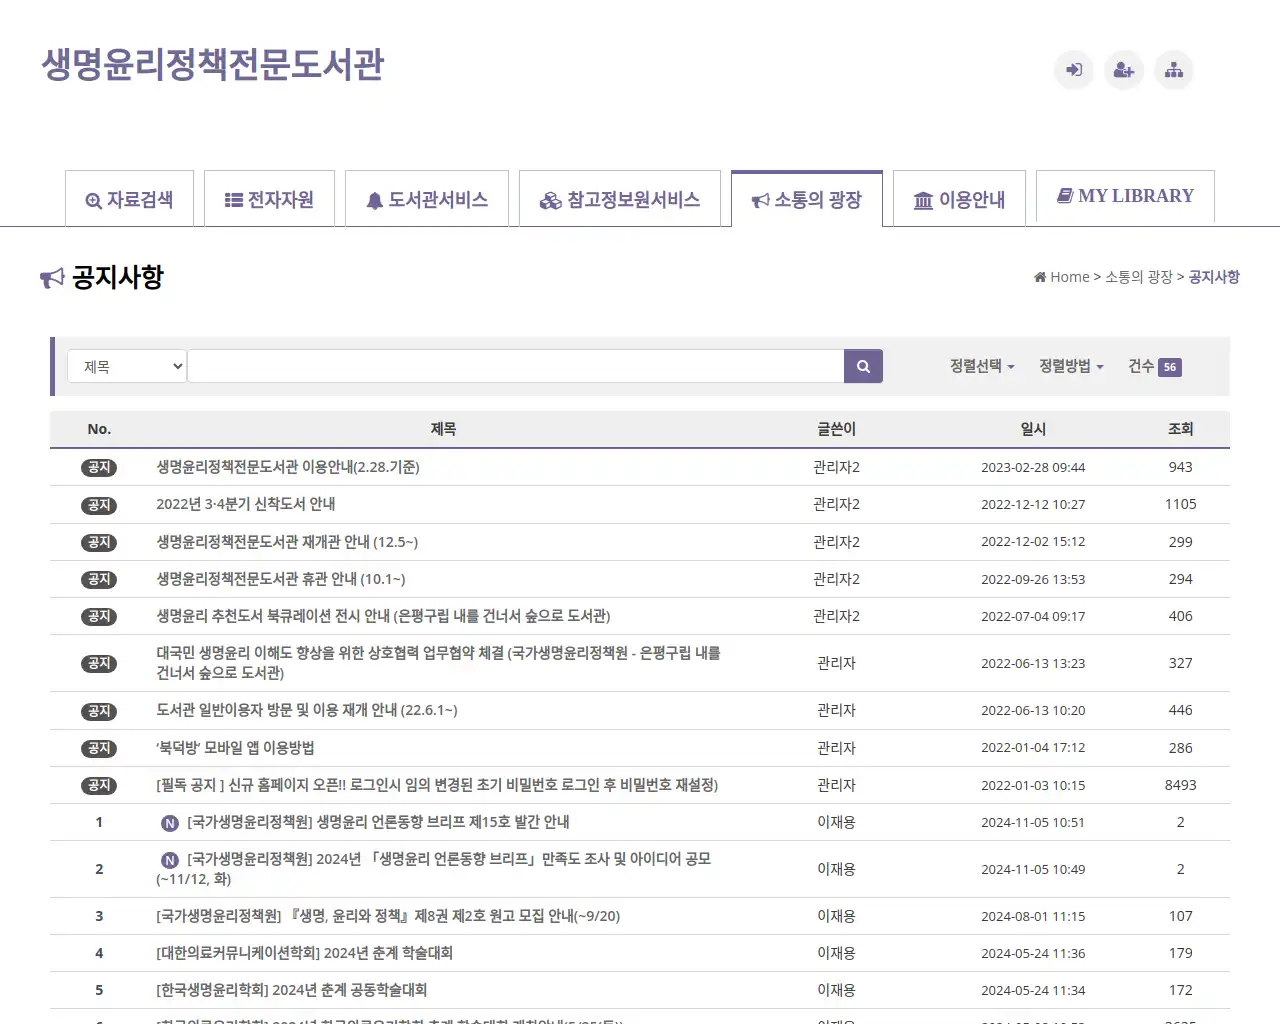Click the 제목 column header

(443, 429)
